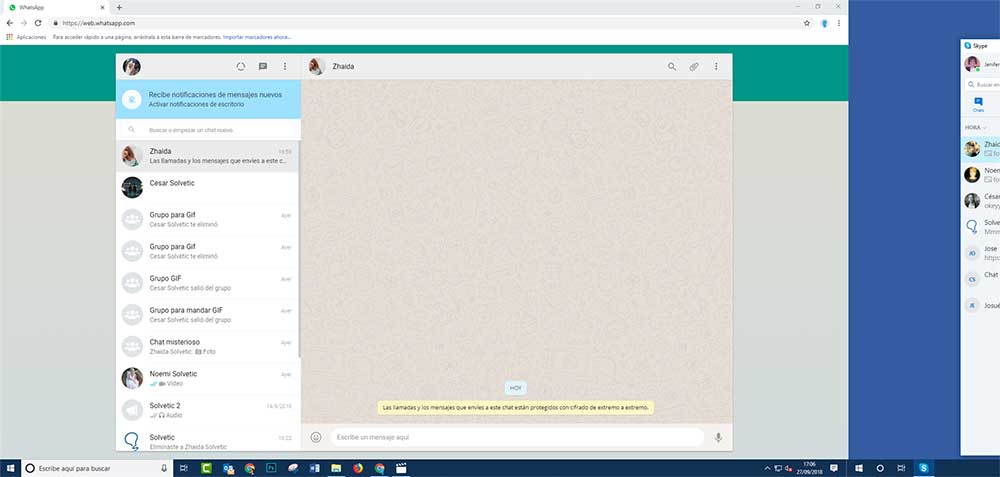Open the emoji picker smiley icon
Image resolution: width=1000 pixels, height=477 pixels.
[316, 437]
